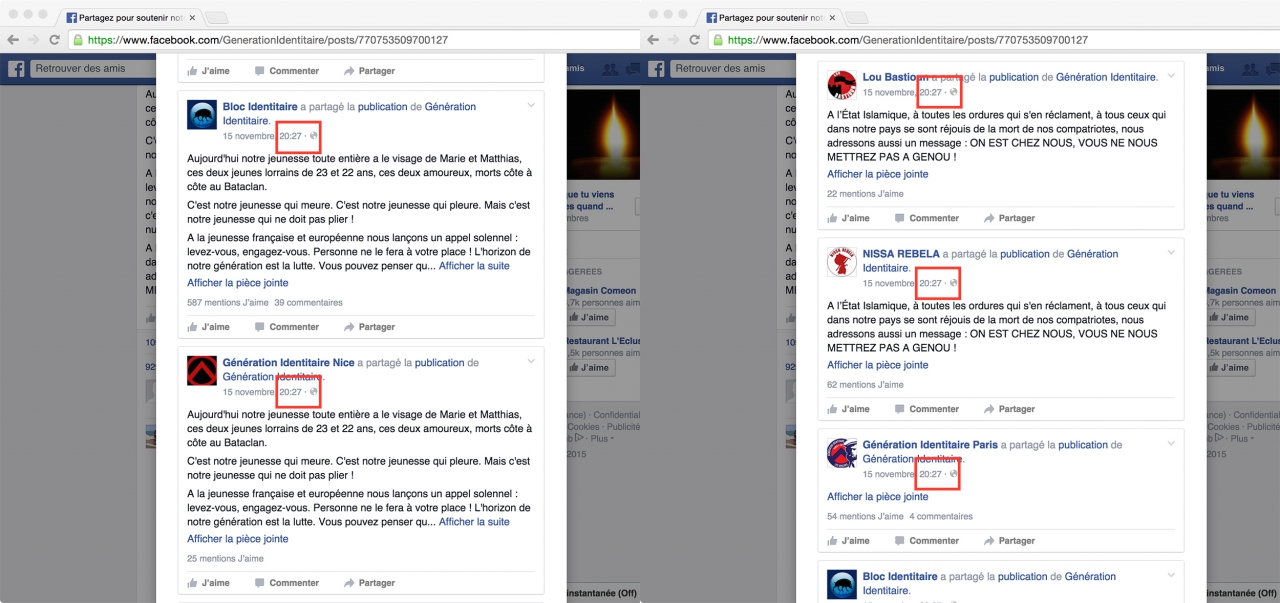The image size is (1280, 603).
Task: Click Partager on the NISSA REBELA post
Action: pos(1008,409)
